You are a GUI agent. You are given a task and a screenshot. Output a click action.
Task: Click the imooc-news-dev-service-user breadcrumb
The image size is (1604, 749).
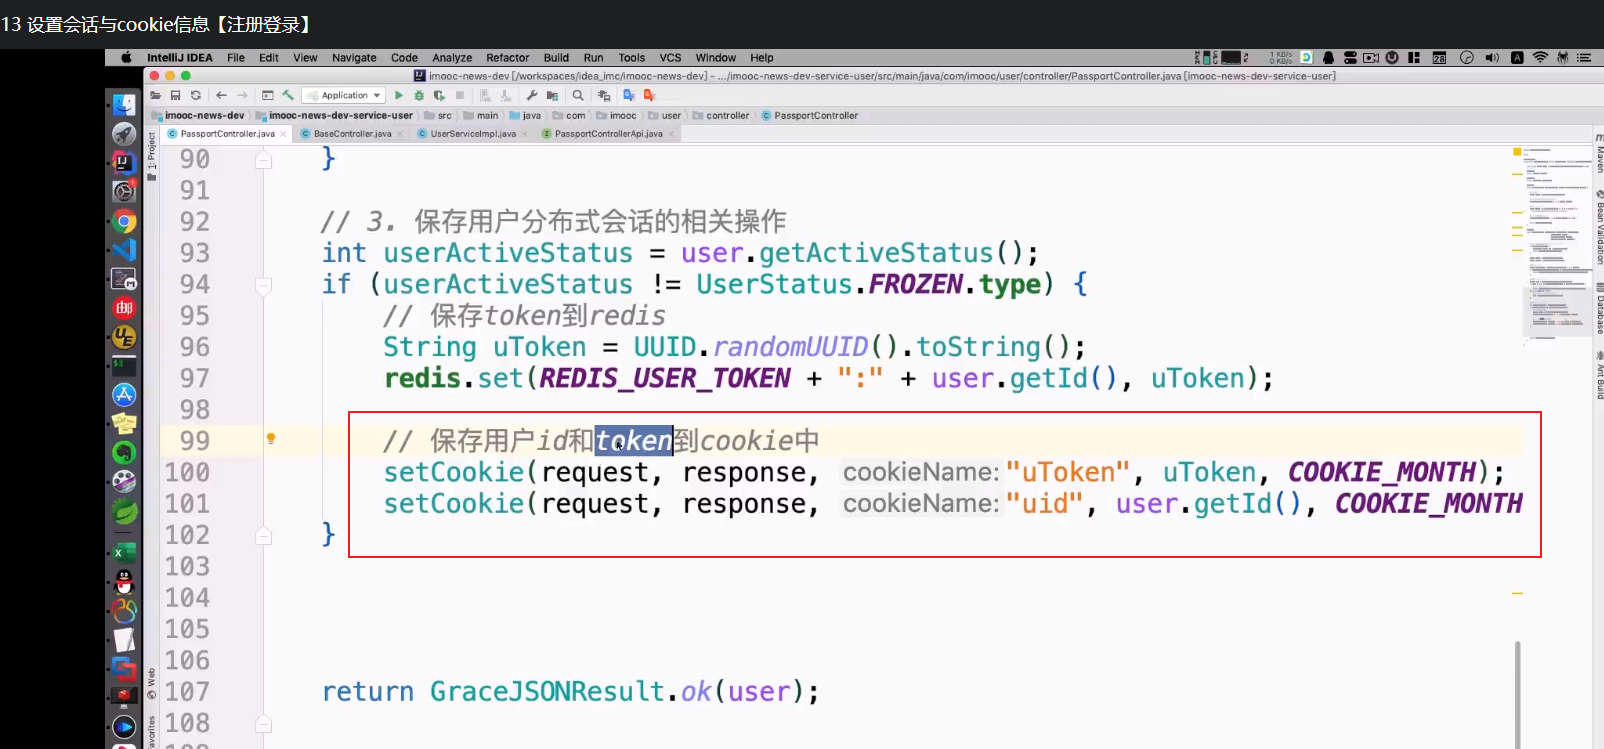point(335,115)
